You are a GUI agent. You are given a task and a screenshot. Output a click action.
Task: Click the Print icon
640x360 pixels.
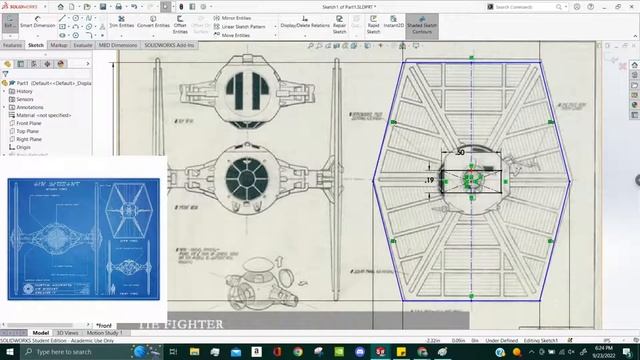118,7
